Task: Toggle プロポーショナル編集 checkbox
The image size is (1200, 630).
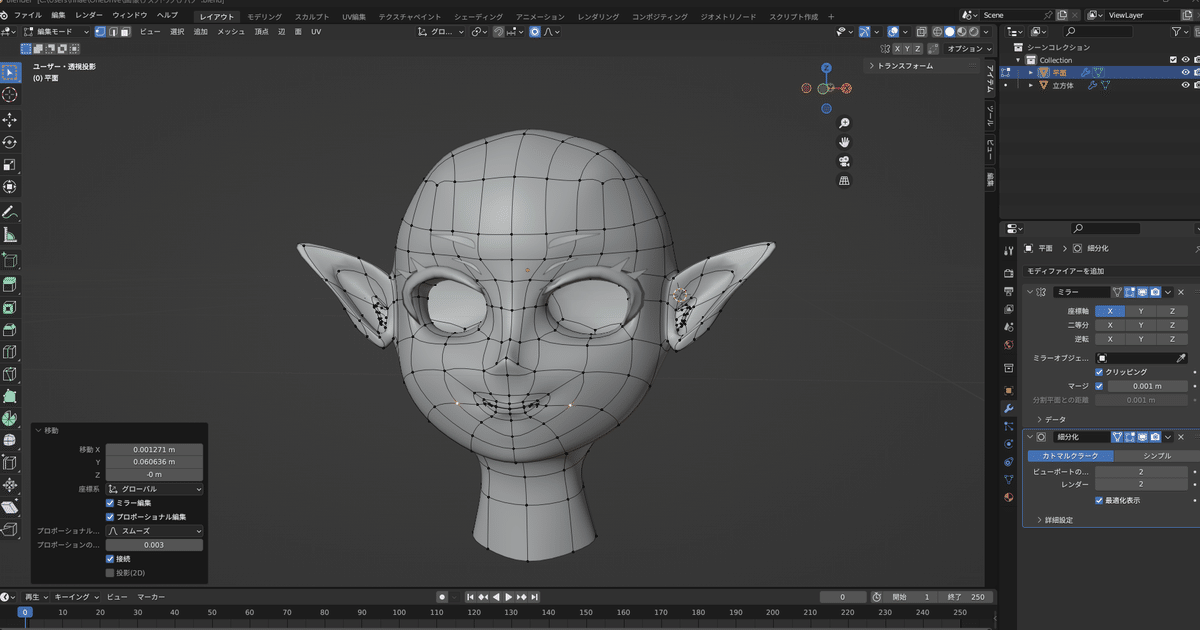Action: tap(110, 517)
